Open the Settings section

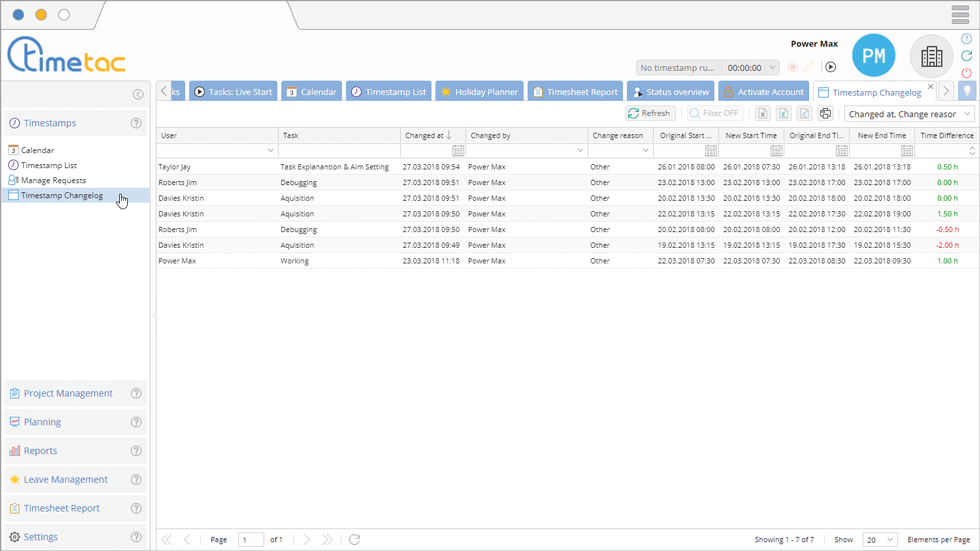pos(75,537)
